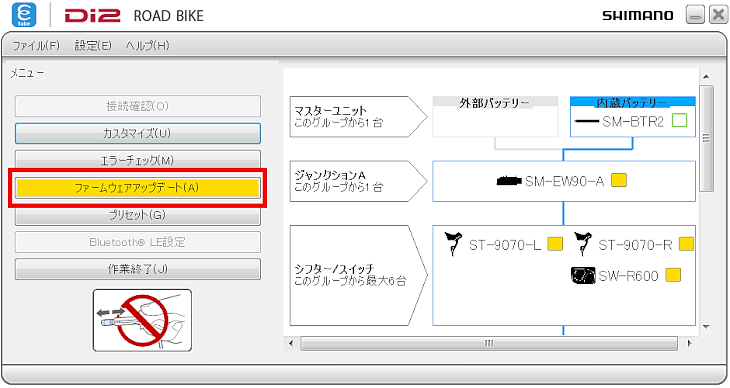
Task: Click the 内蔵バッテリー header
Action: pyautogui.click(x=633, y=102)
